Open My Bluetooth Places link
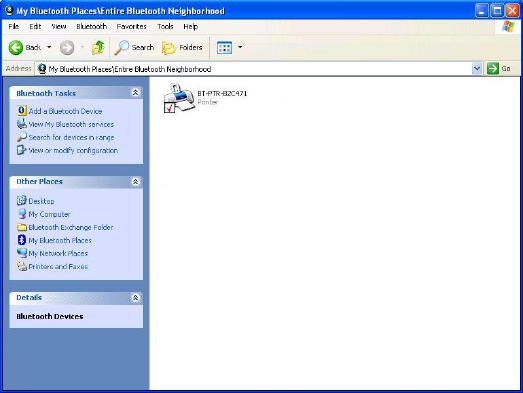Image resolution: width=523 pixels, height=393 pixels. coord(60,240)
